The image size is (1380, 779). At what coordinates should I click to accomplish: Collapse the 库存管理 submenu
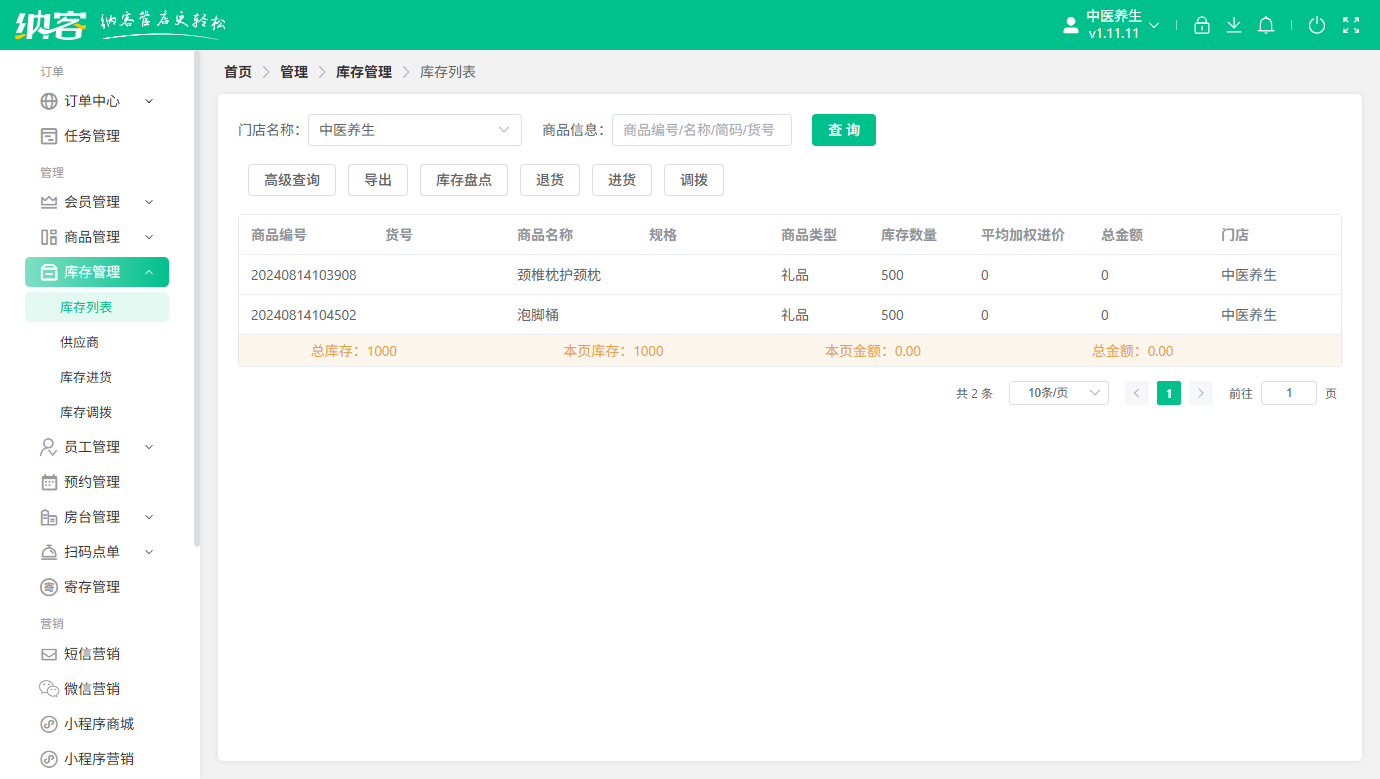(96, 271)
